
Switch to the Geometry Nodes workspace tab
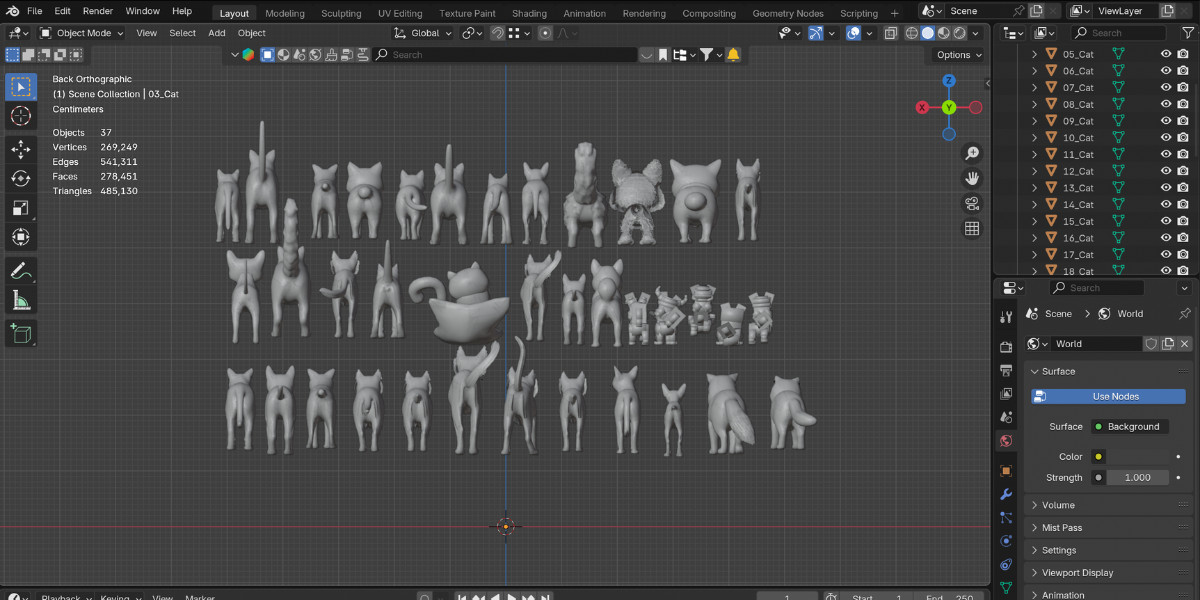click(786, 13)
